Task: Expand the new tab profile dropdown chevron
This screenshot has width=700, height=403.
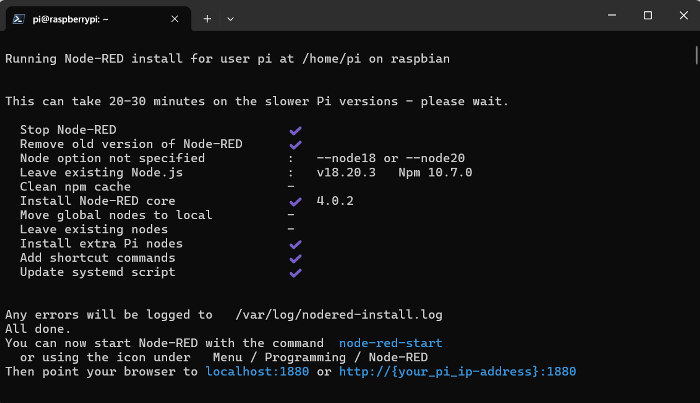Action: coord(230,19)
